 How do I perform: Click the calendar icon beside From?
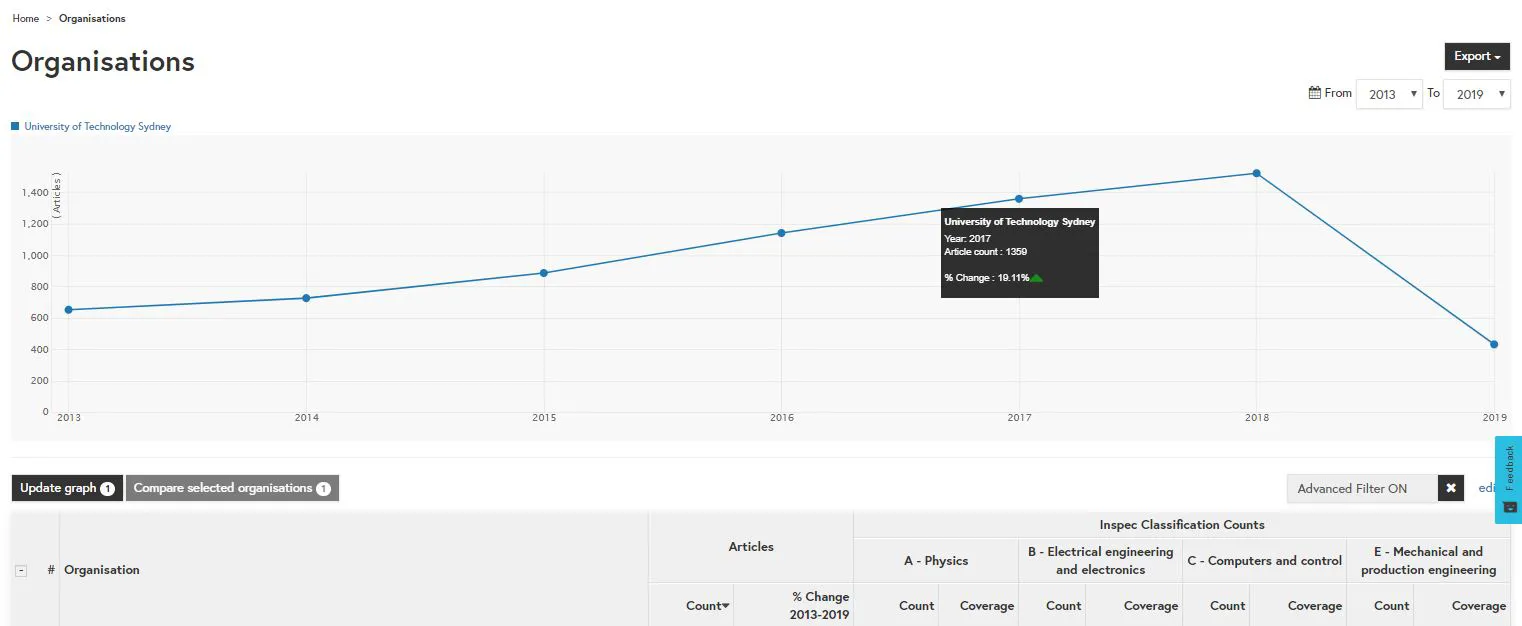(1315, 93)
